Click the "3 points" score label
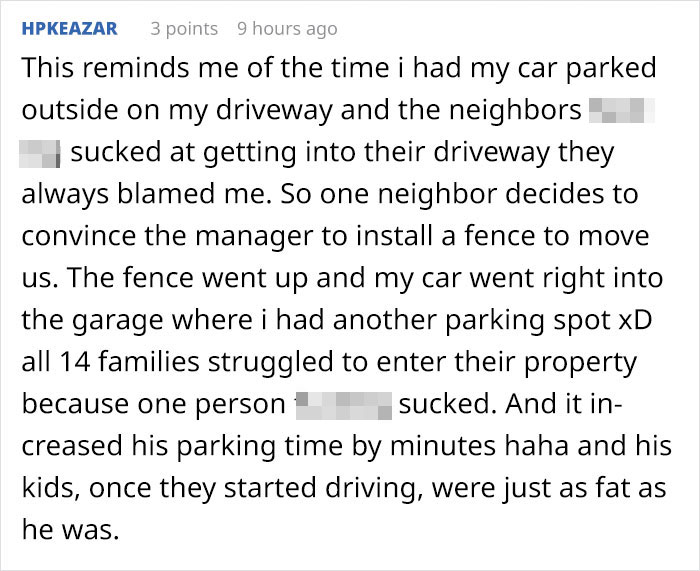Screen dimensions: 700x571 [x=184, y=28]
